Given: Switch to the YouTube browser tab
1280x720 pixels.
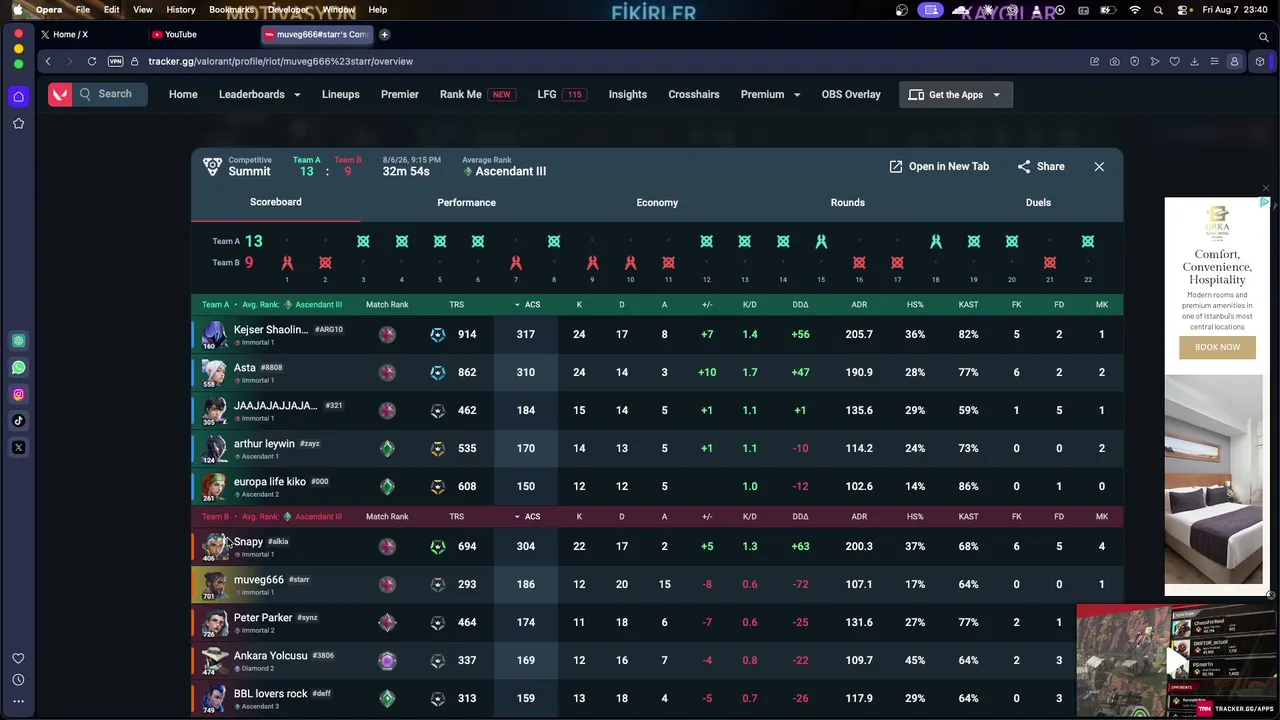Looking at the screenshot, I should pyautogui.click(x=200, y=34).
